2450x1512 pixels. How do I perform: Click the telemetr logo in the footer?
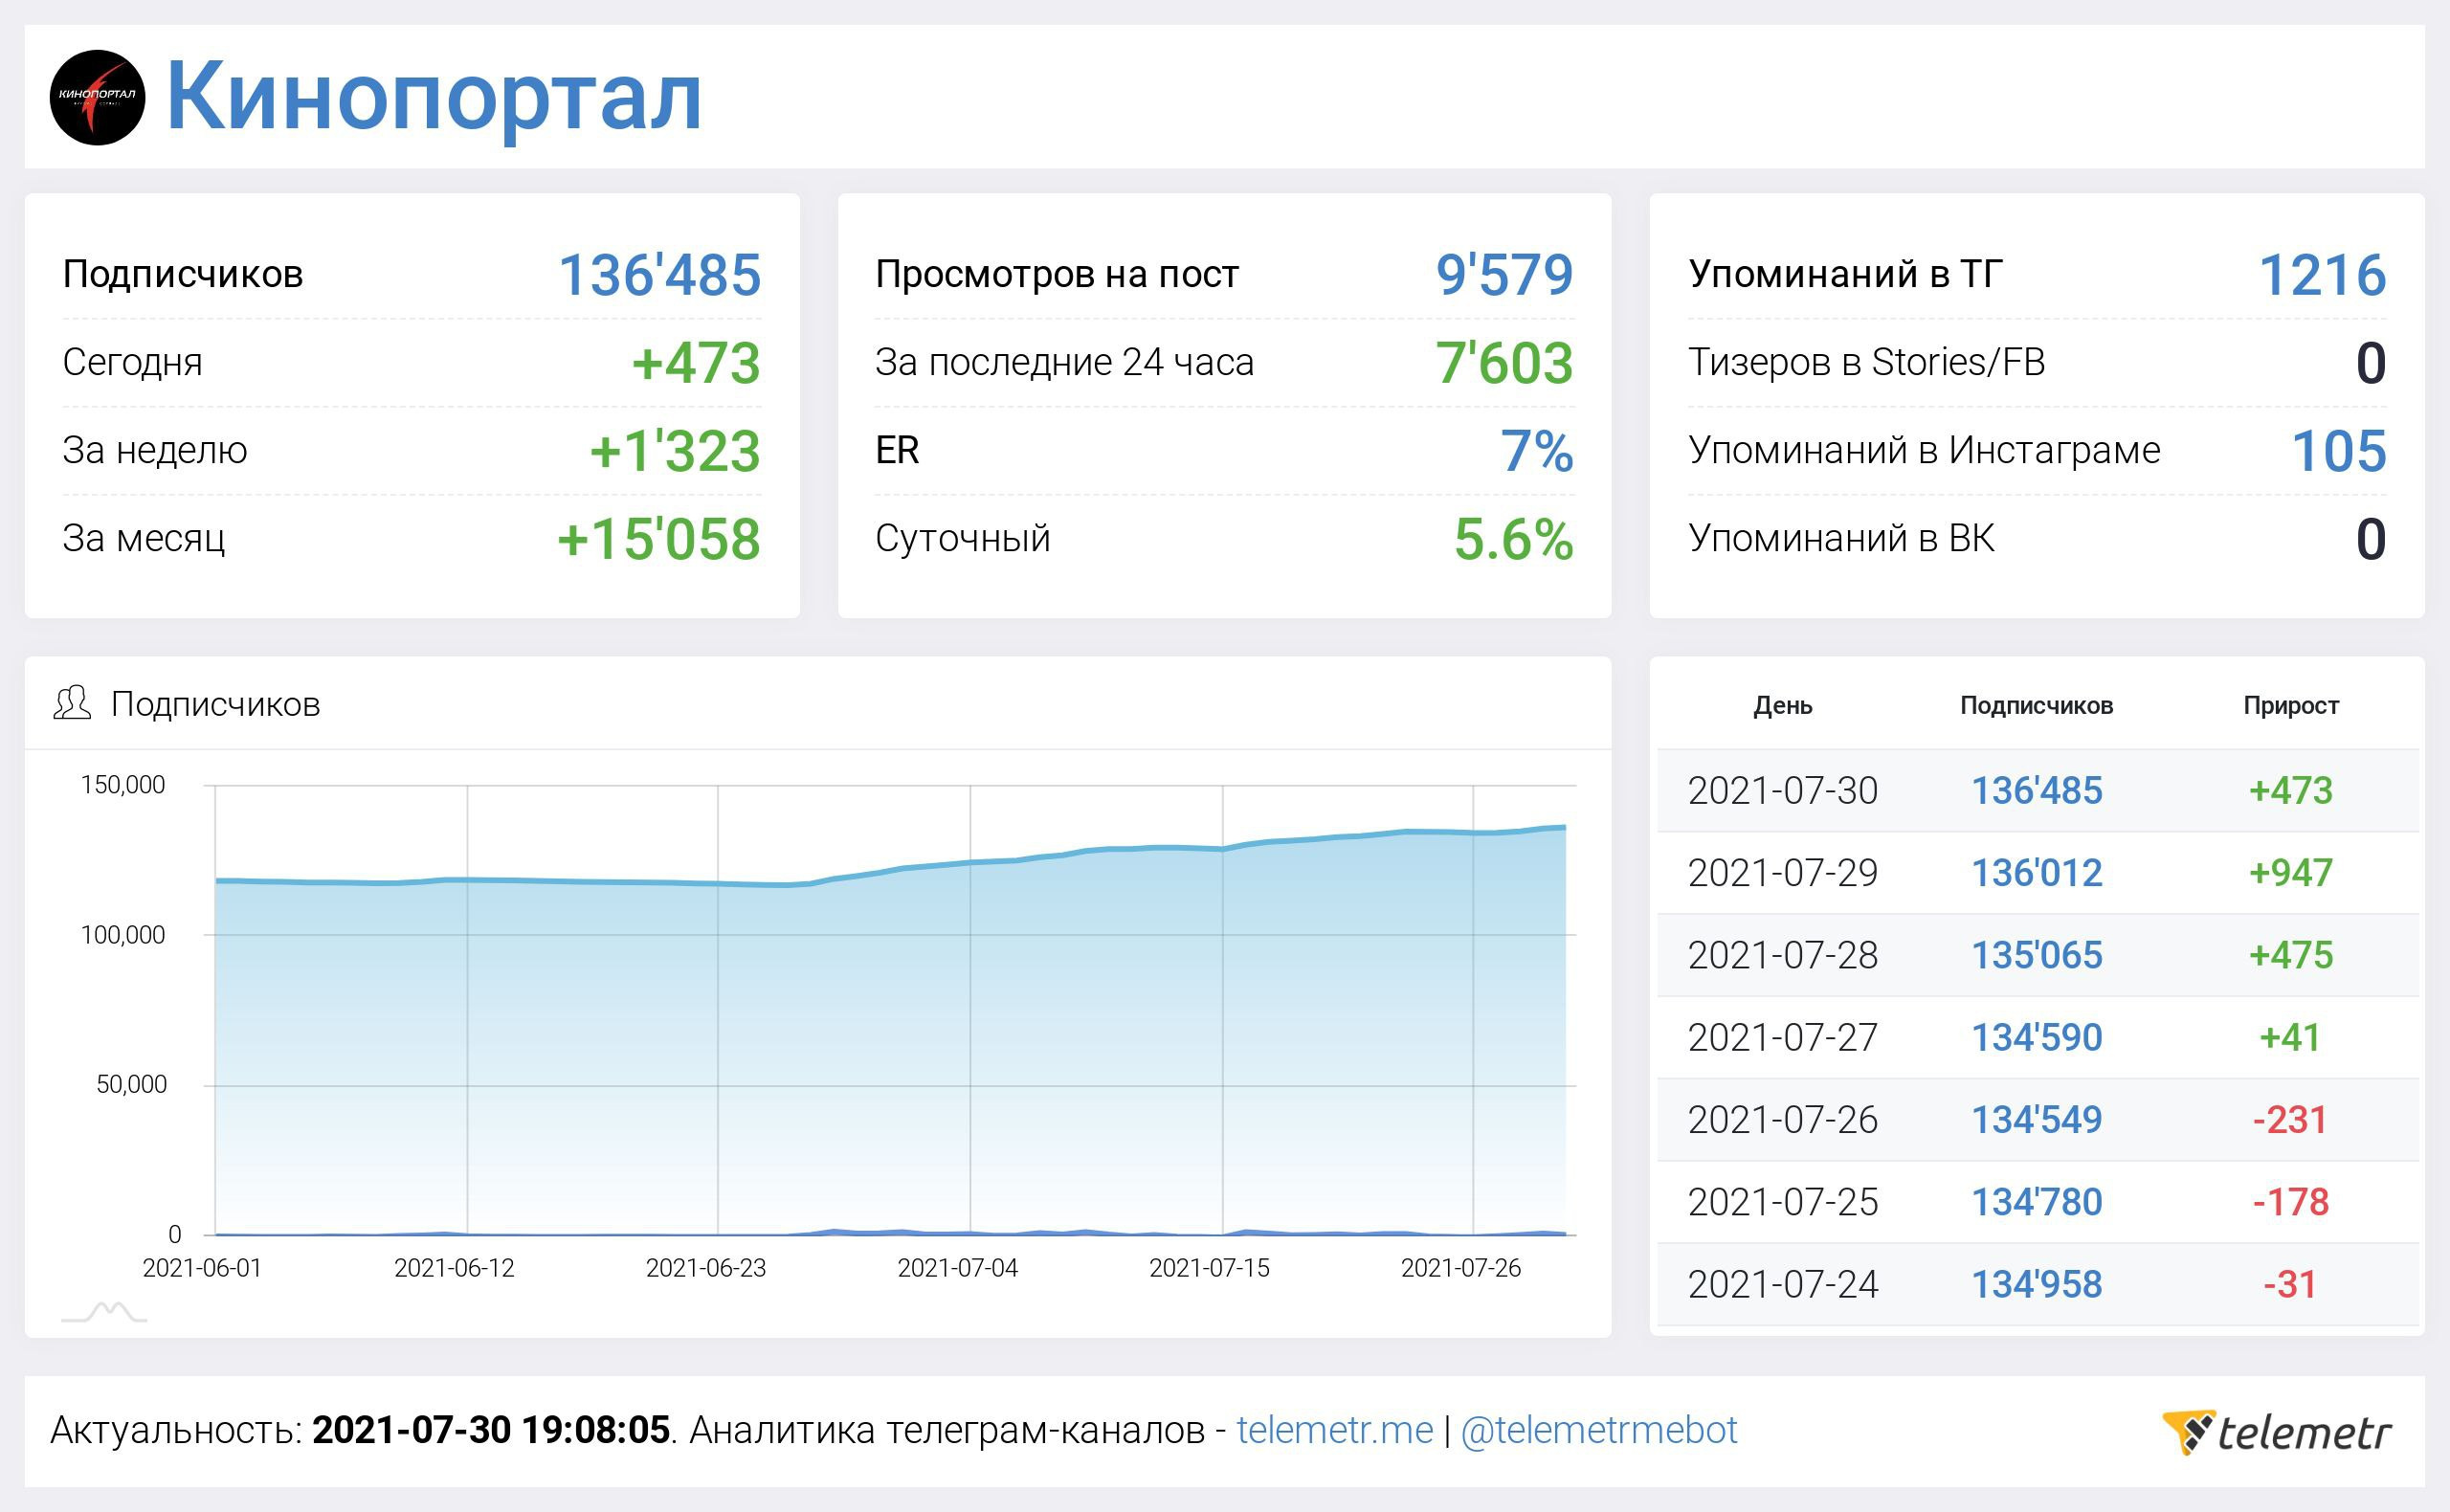(x=2276, y=1432)
